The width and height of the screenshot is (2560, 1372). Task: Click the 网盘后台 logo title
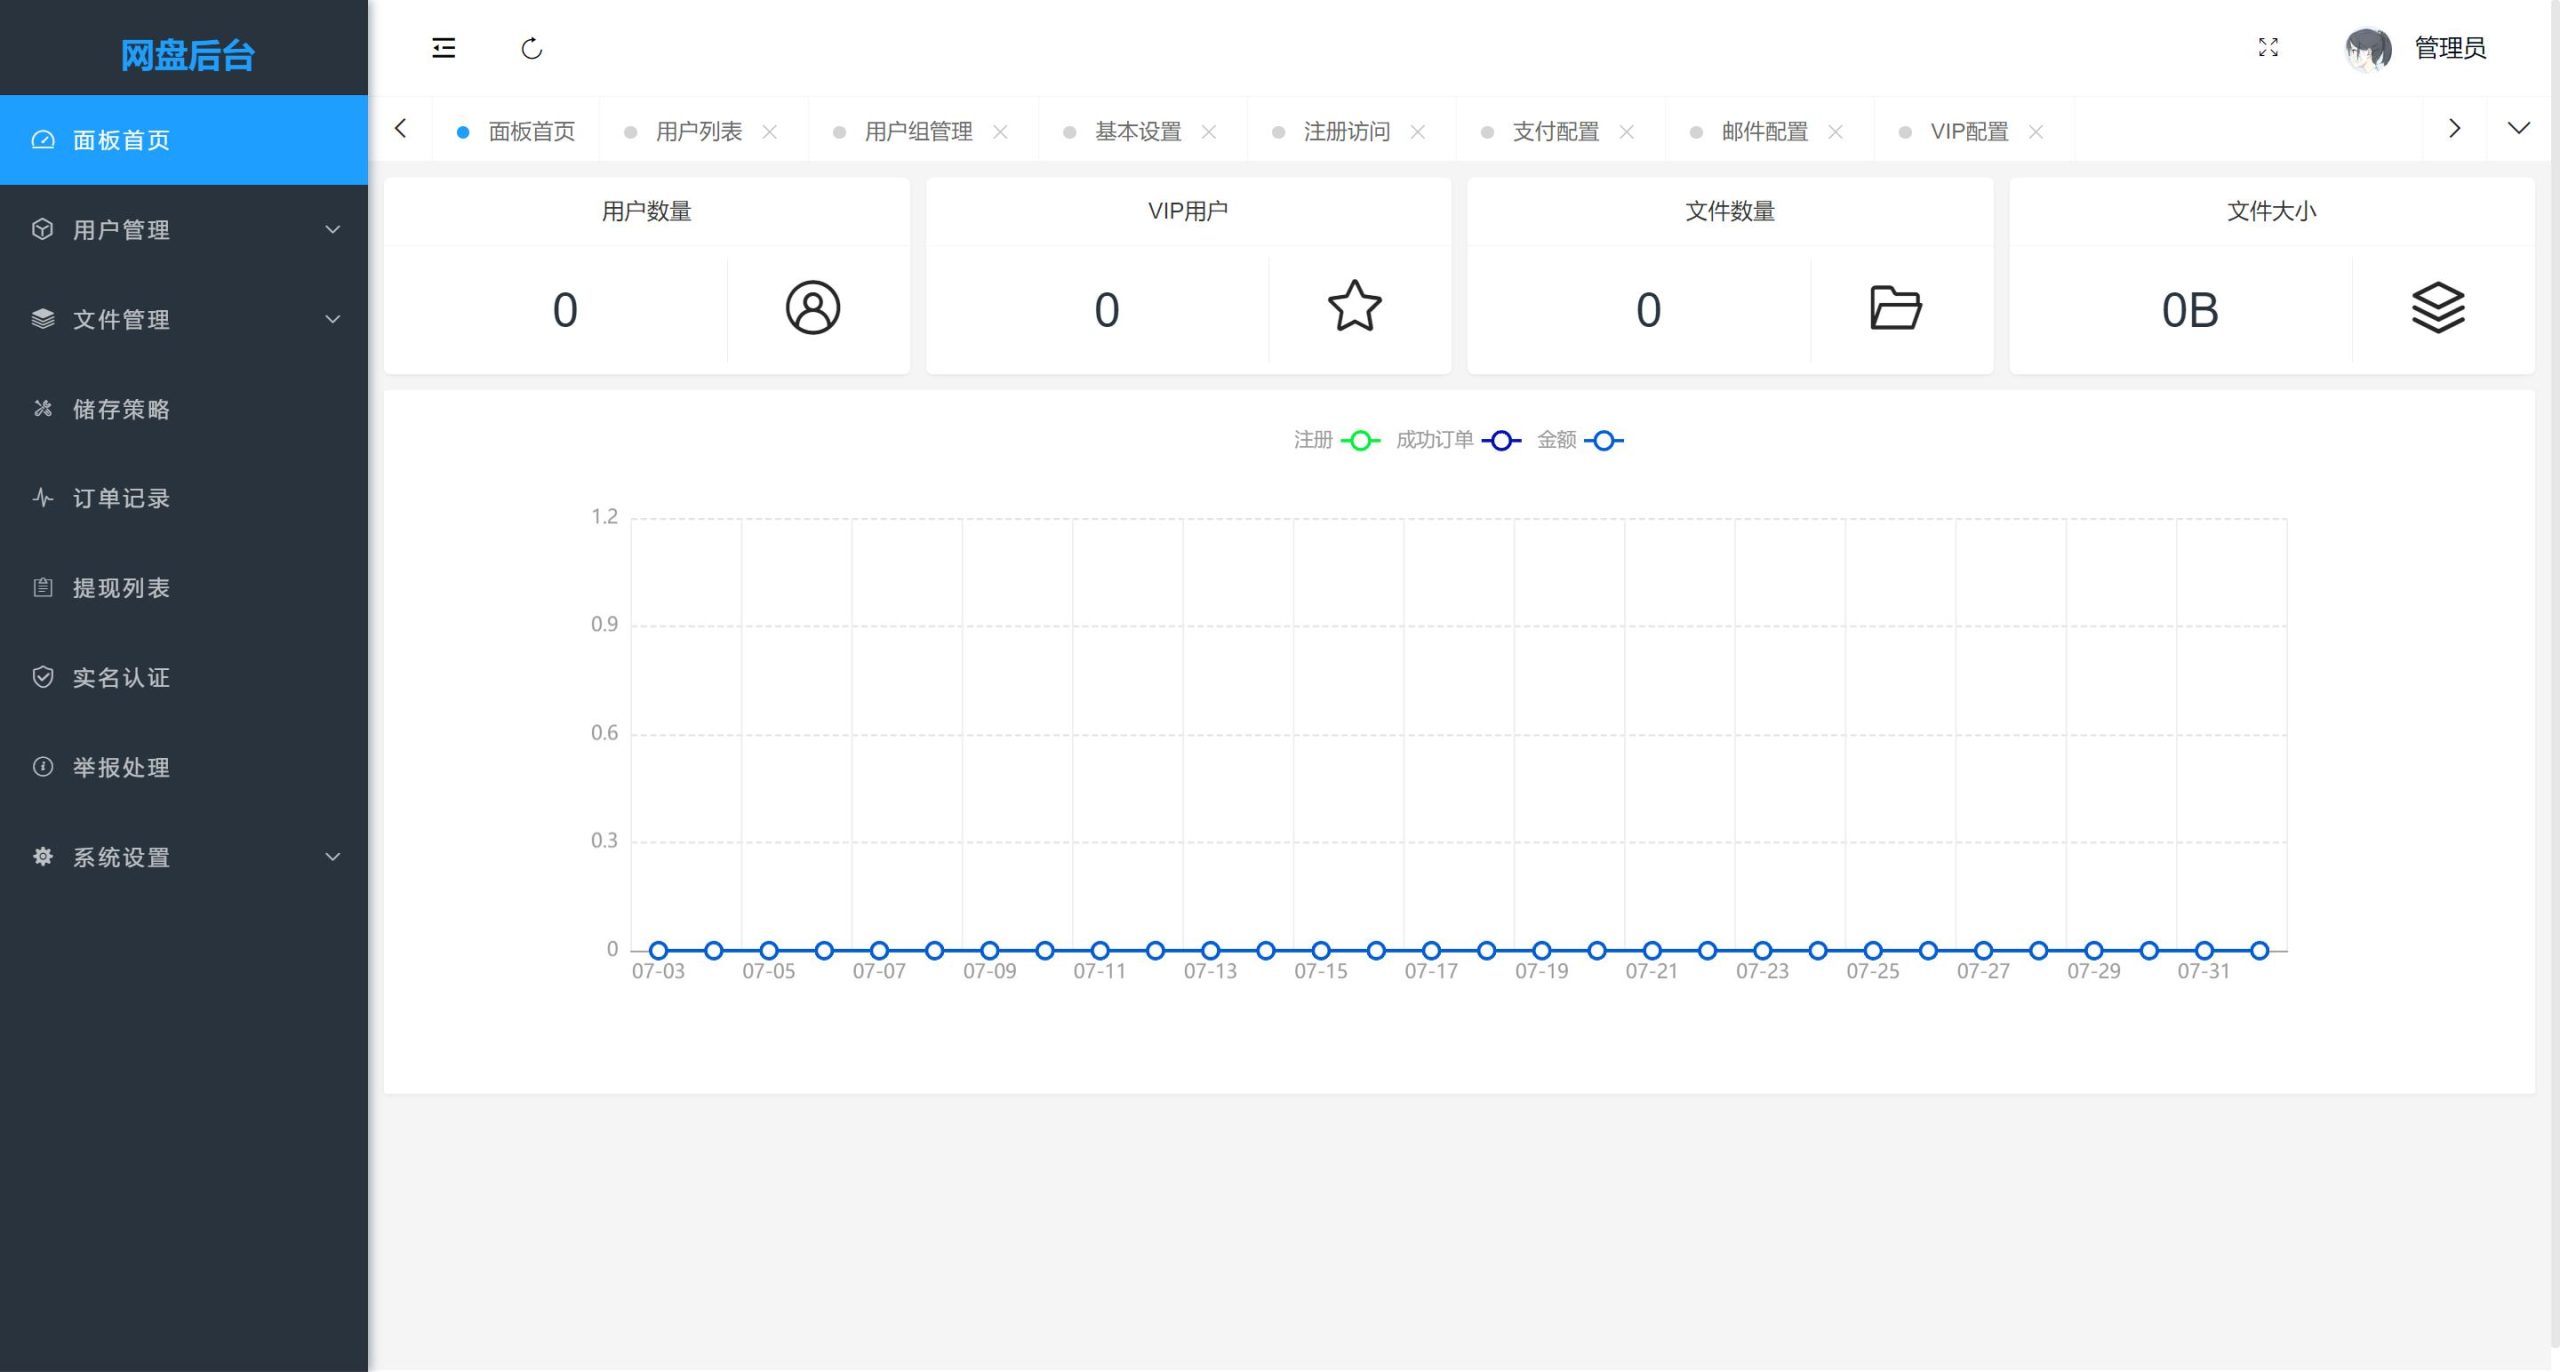point(187,55)
